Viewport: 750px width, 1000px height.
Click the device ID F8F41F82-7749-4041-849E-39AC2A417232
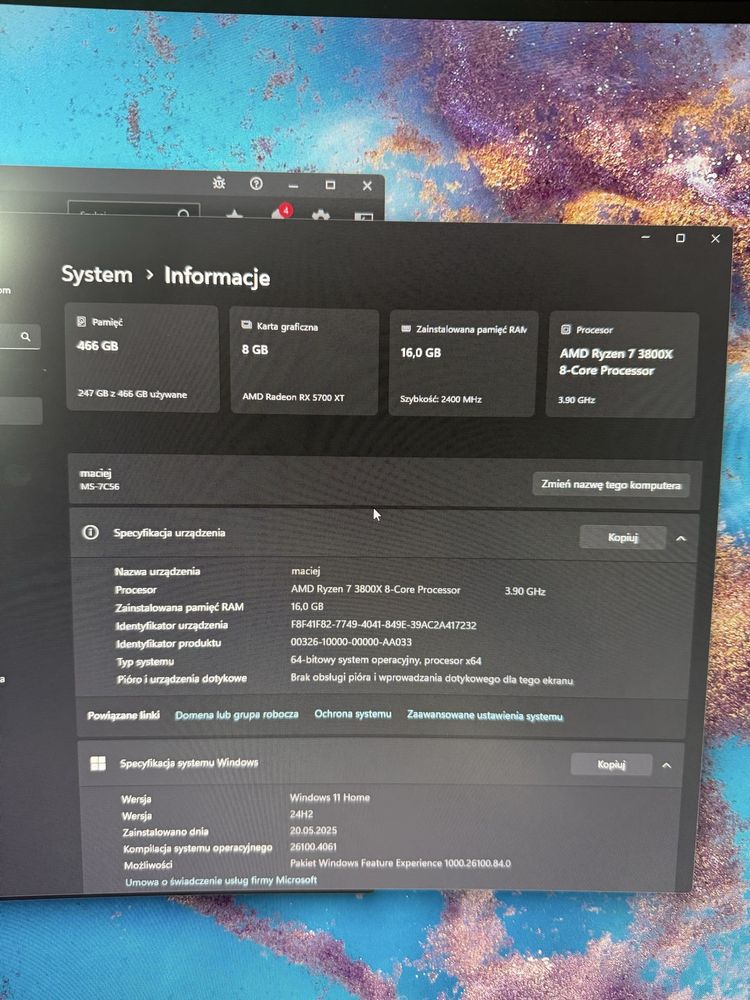pyautogui.click(x=383, y=625)
